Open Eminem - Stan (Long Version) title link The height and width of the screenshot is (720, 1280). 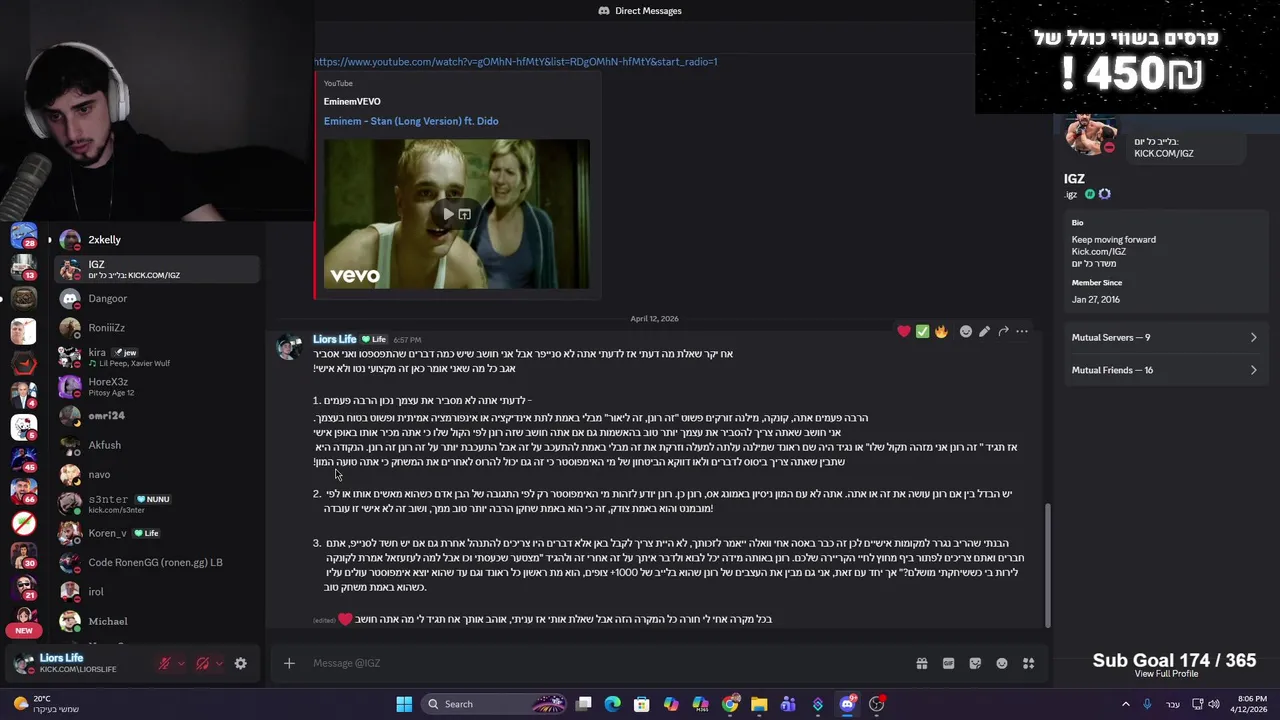411,121
